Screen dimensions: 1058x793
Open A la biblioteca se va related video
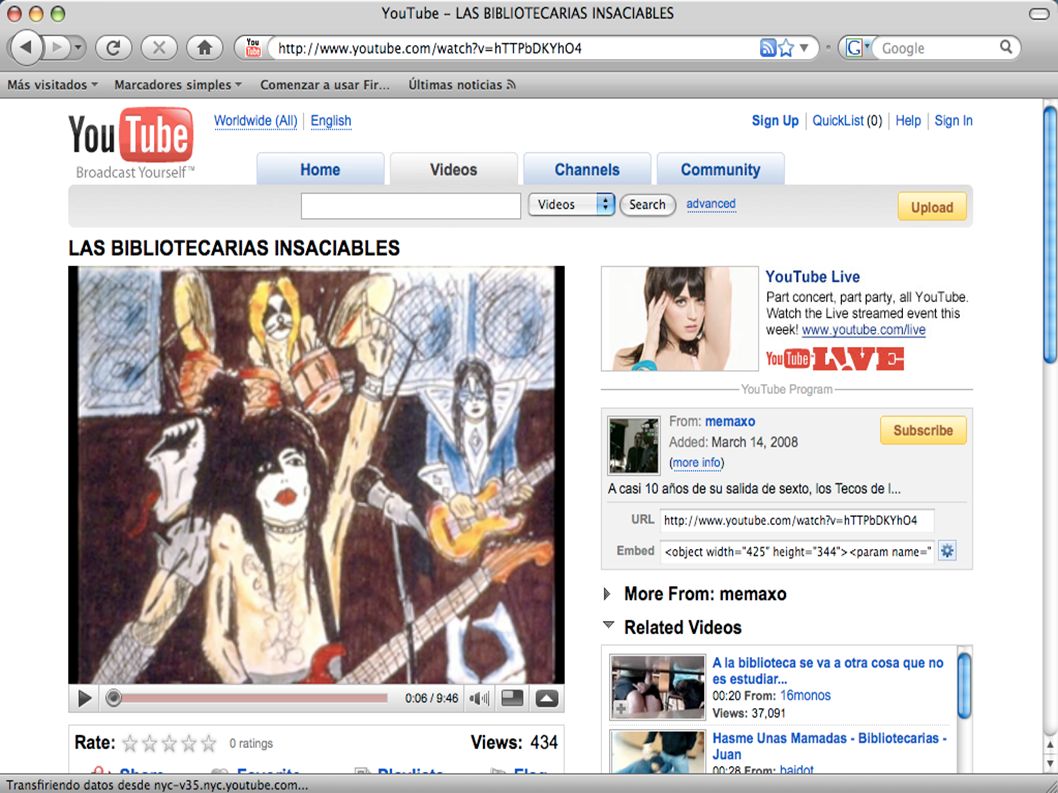828,671
